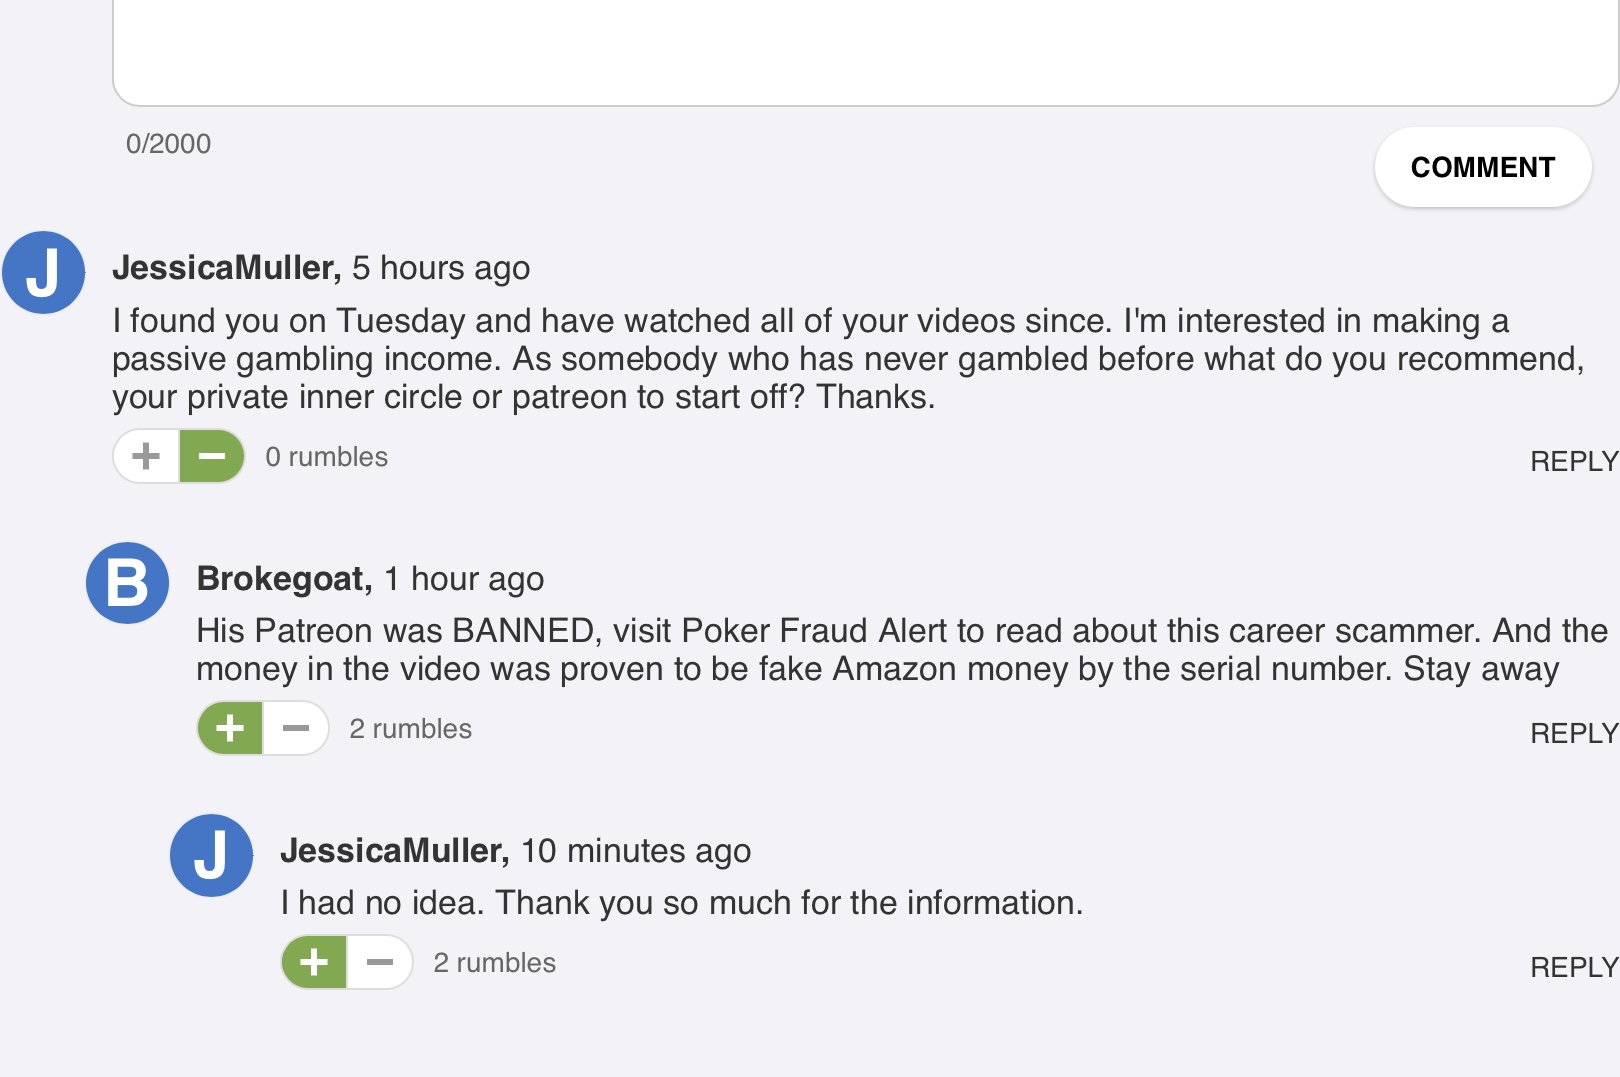Downvote JessicaMuller's first comment with minus
Viewport: 1620px width, 1077px height.
(x=212, y=456)
